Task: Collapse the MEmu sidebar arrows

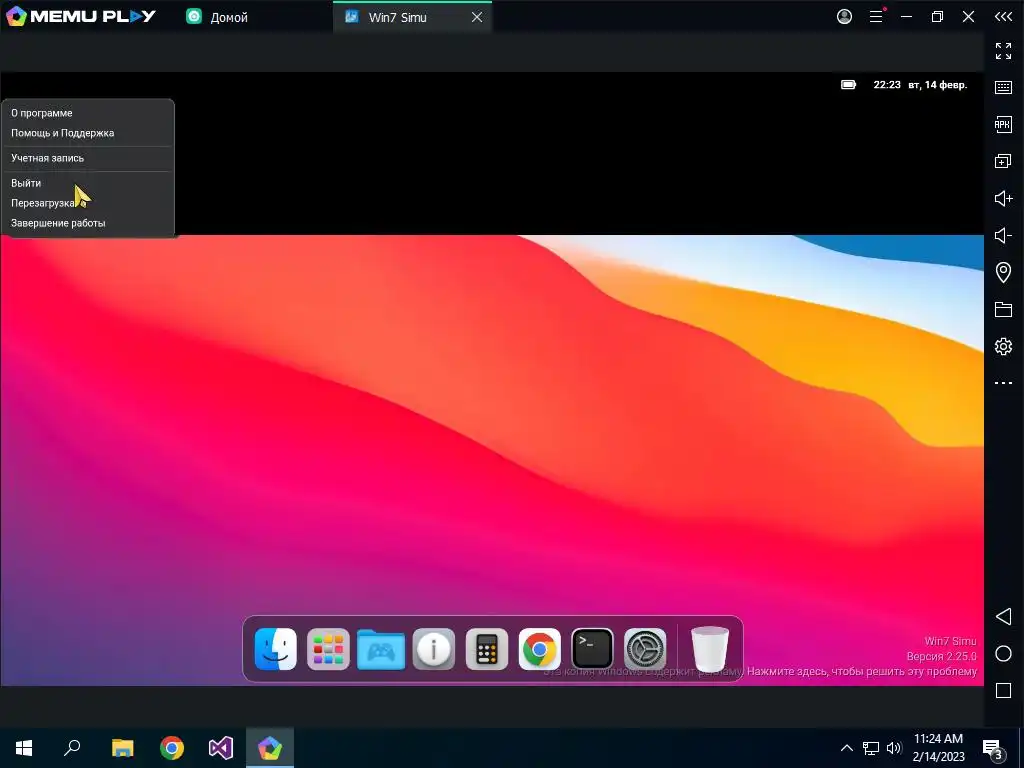Action: click(x=1003, y=17)
